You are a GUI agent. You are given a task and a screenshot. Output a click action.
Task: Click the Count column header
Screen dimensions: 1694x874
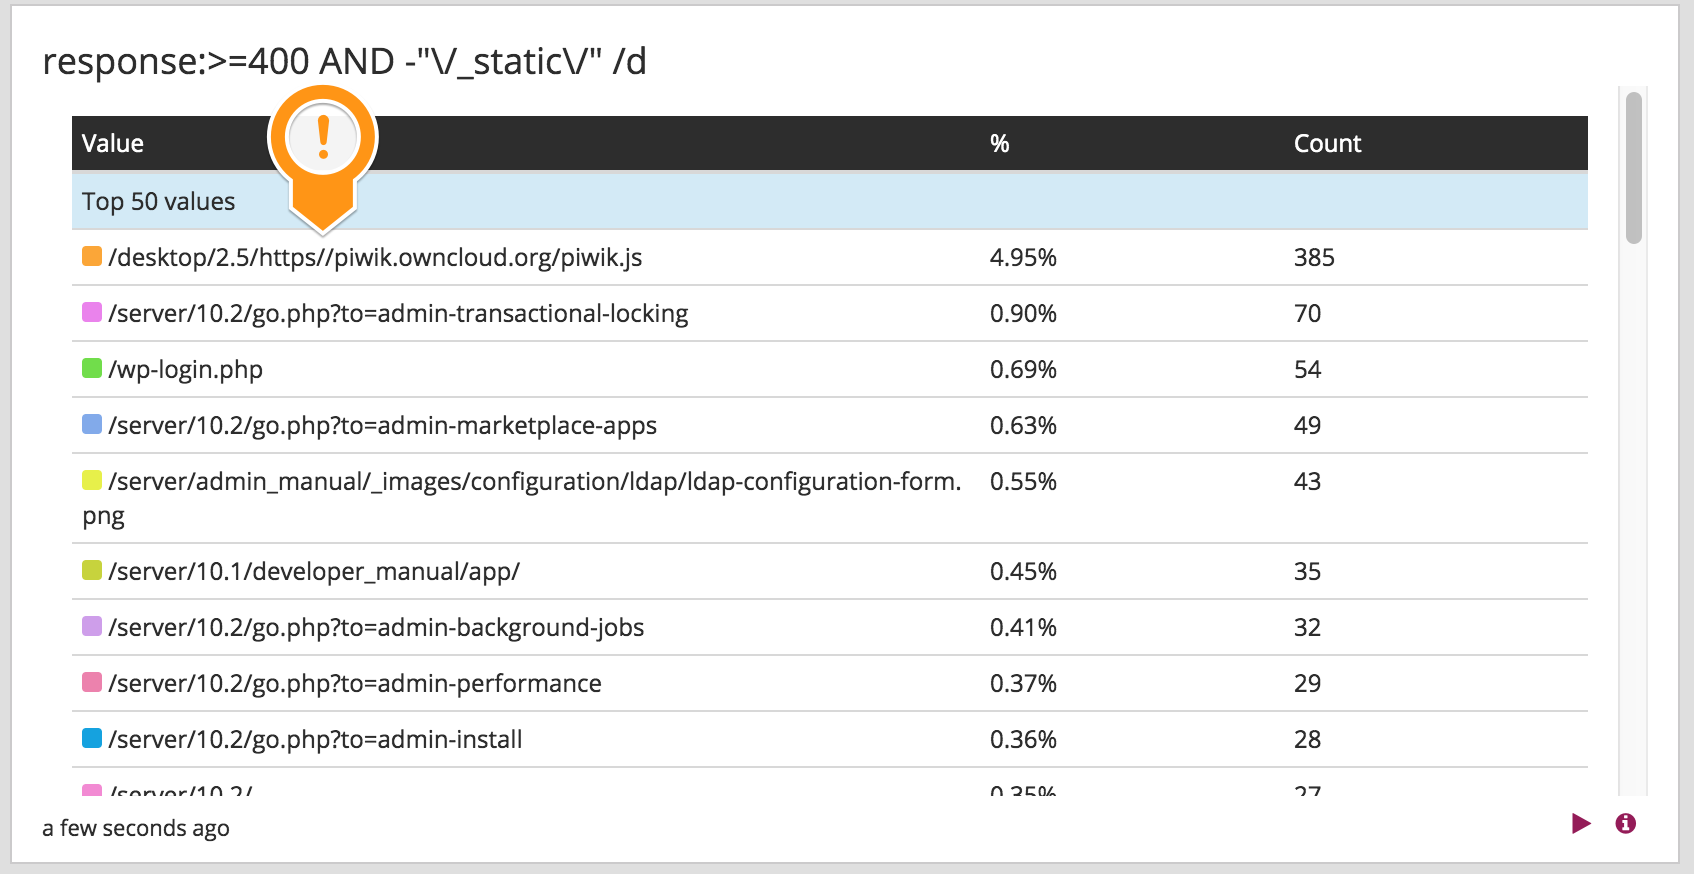[x=1327, y=143]
